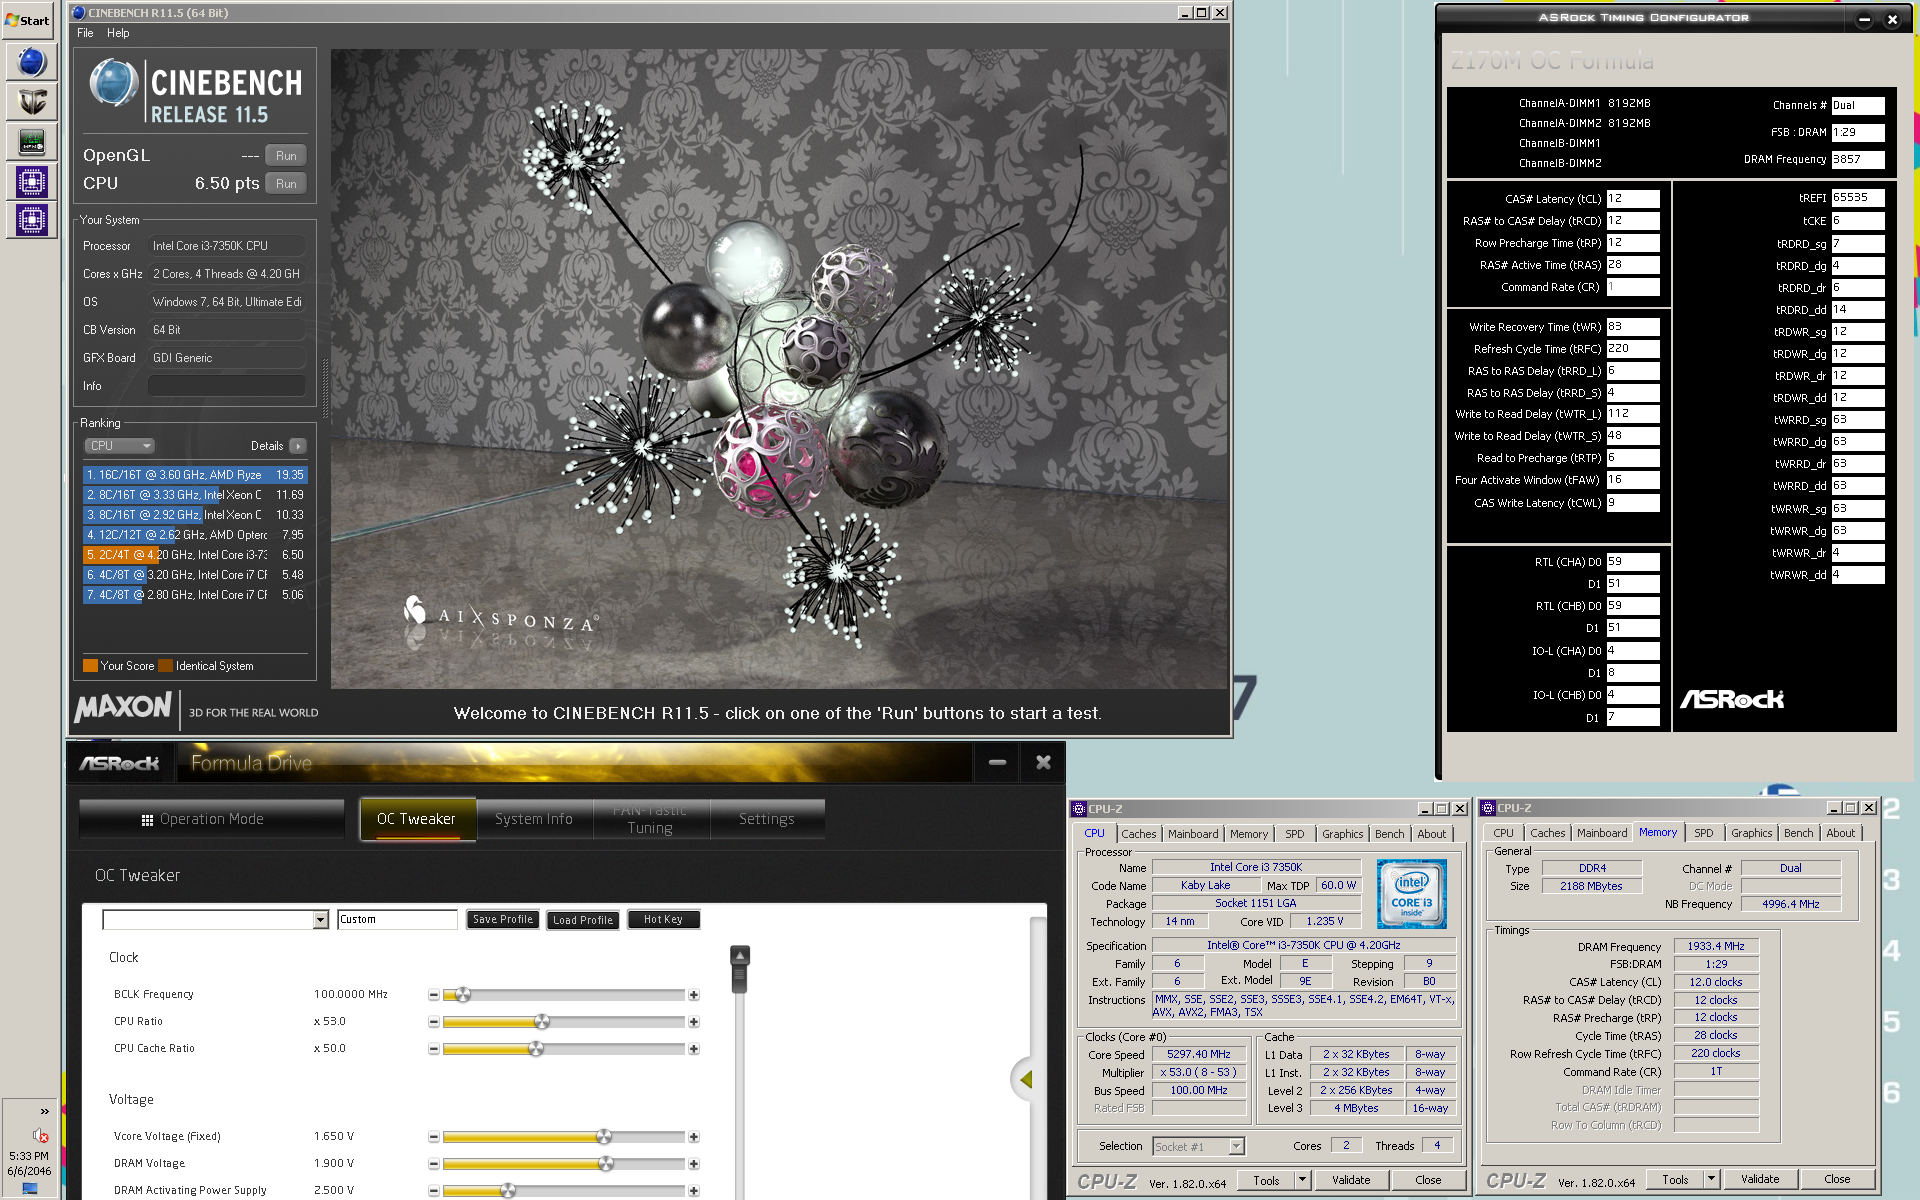Decrease DRAM Voltage with minus icon

tap(433, 1164)
